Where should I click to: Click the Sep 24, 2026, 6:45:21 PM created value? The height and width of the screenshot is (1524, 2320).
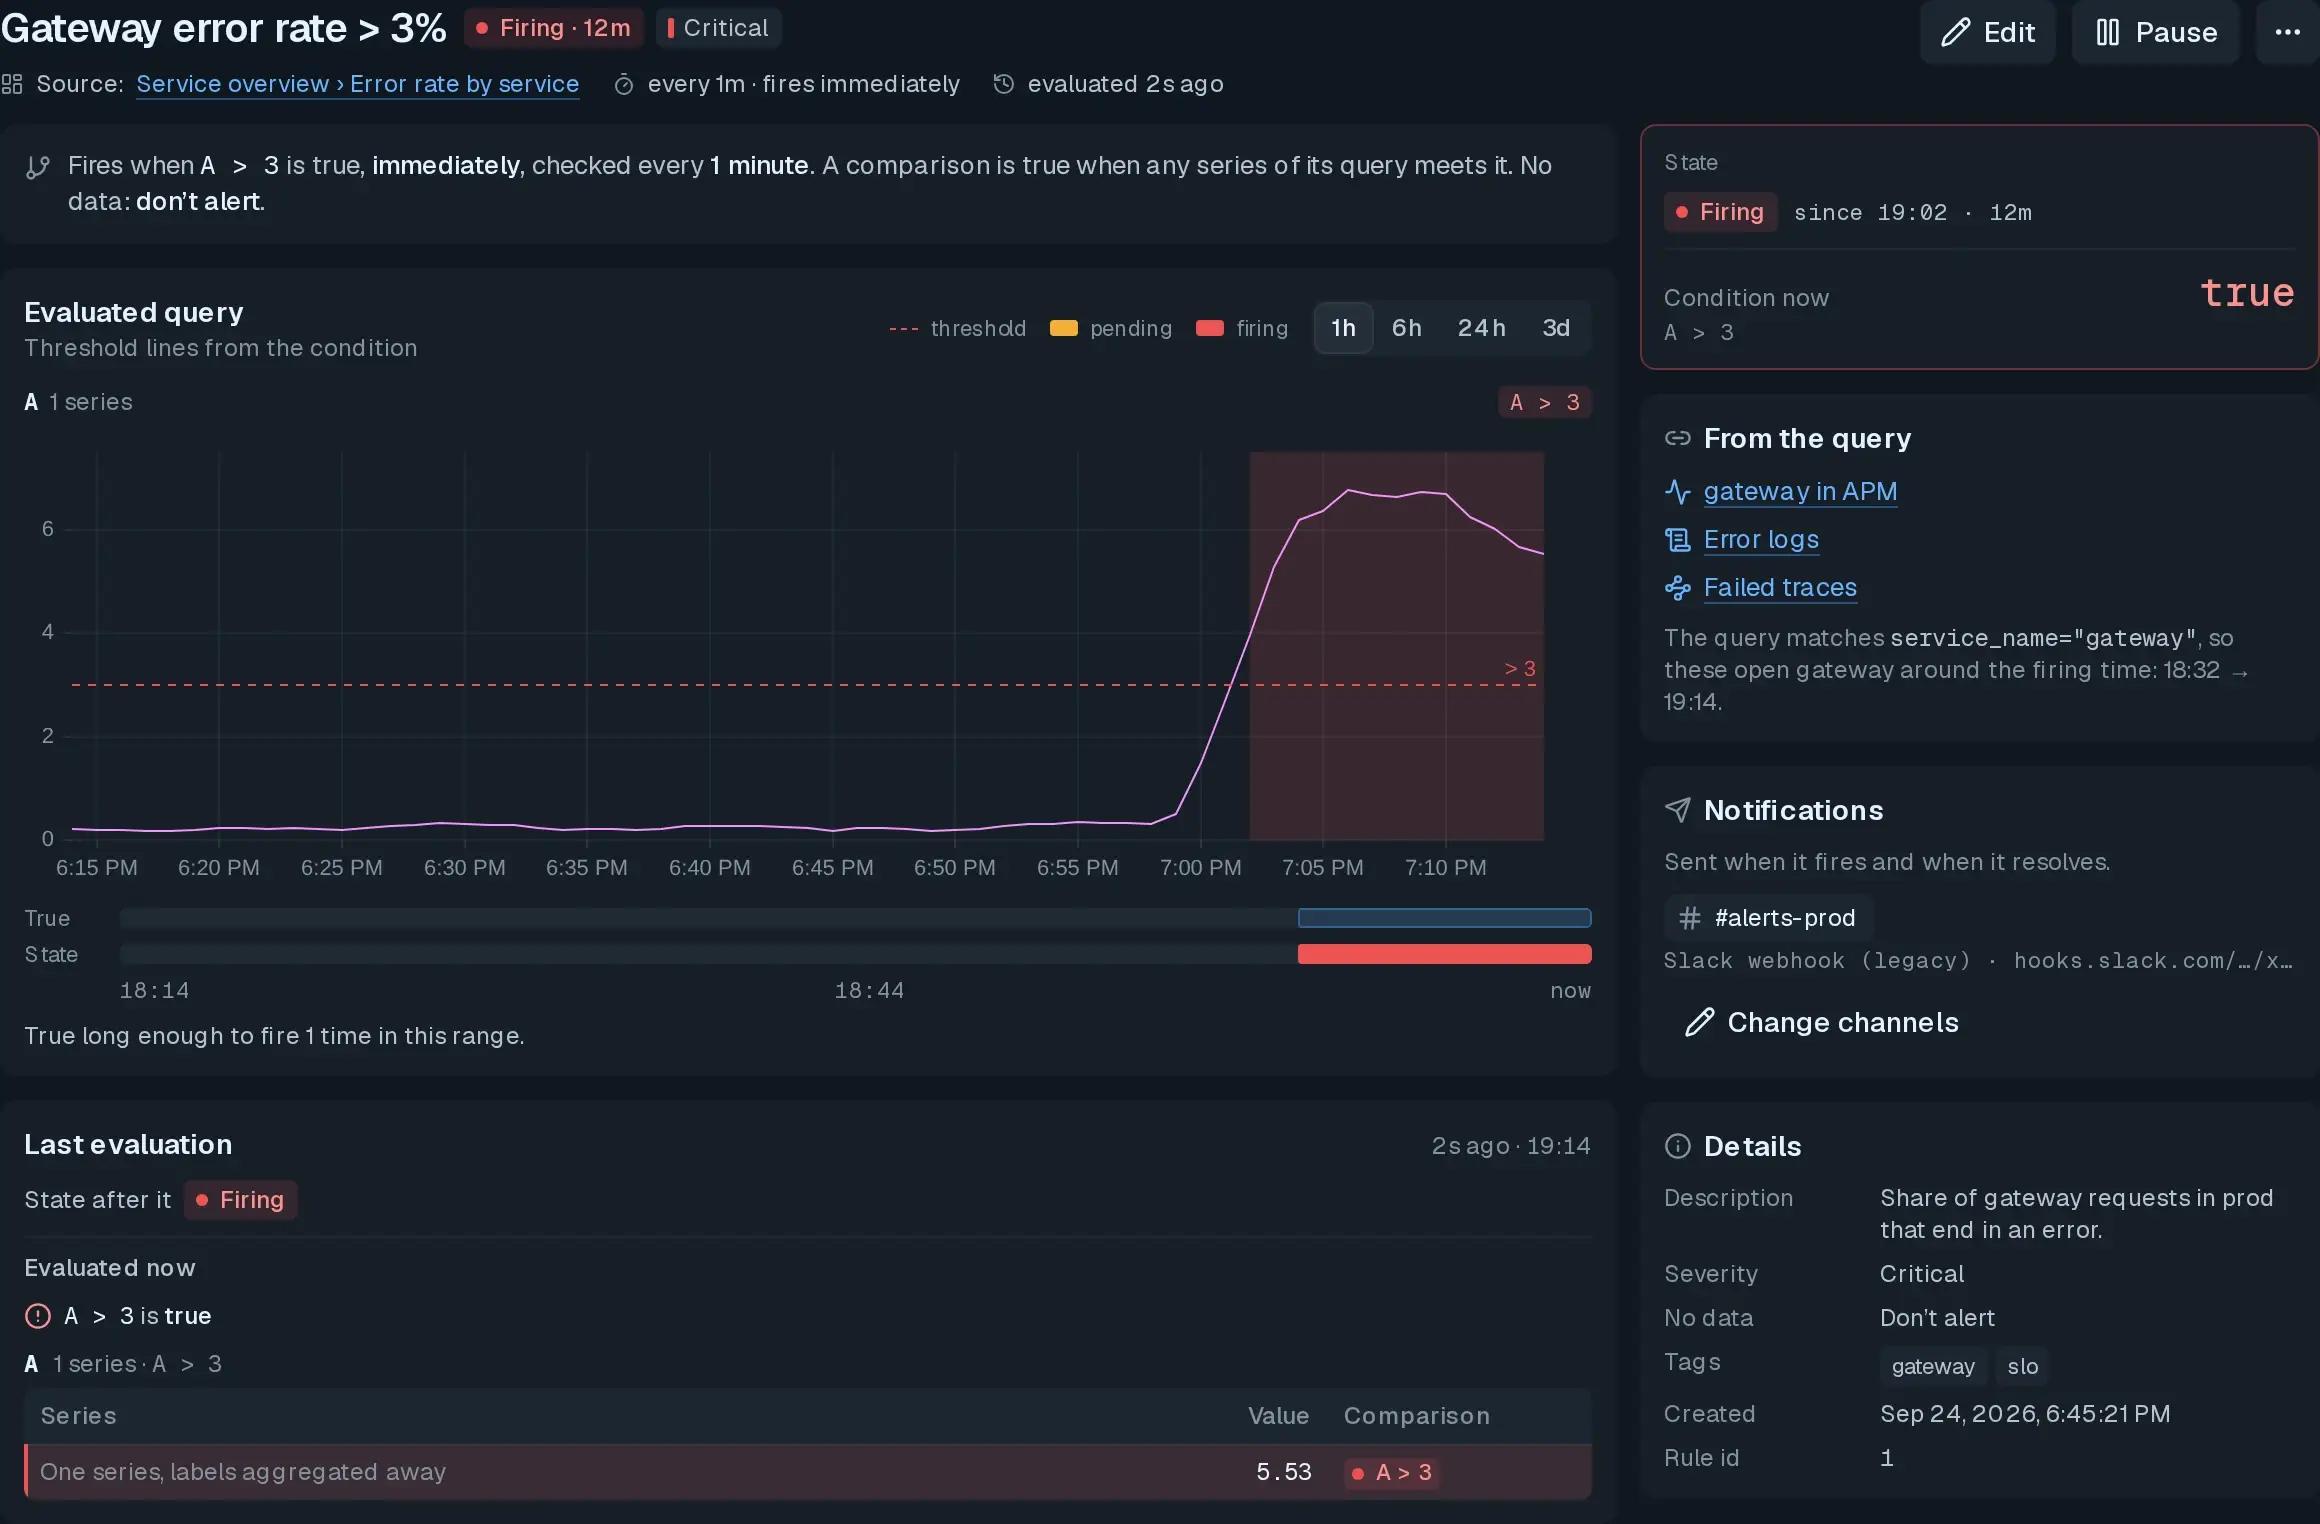tap(2025, 1414)
